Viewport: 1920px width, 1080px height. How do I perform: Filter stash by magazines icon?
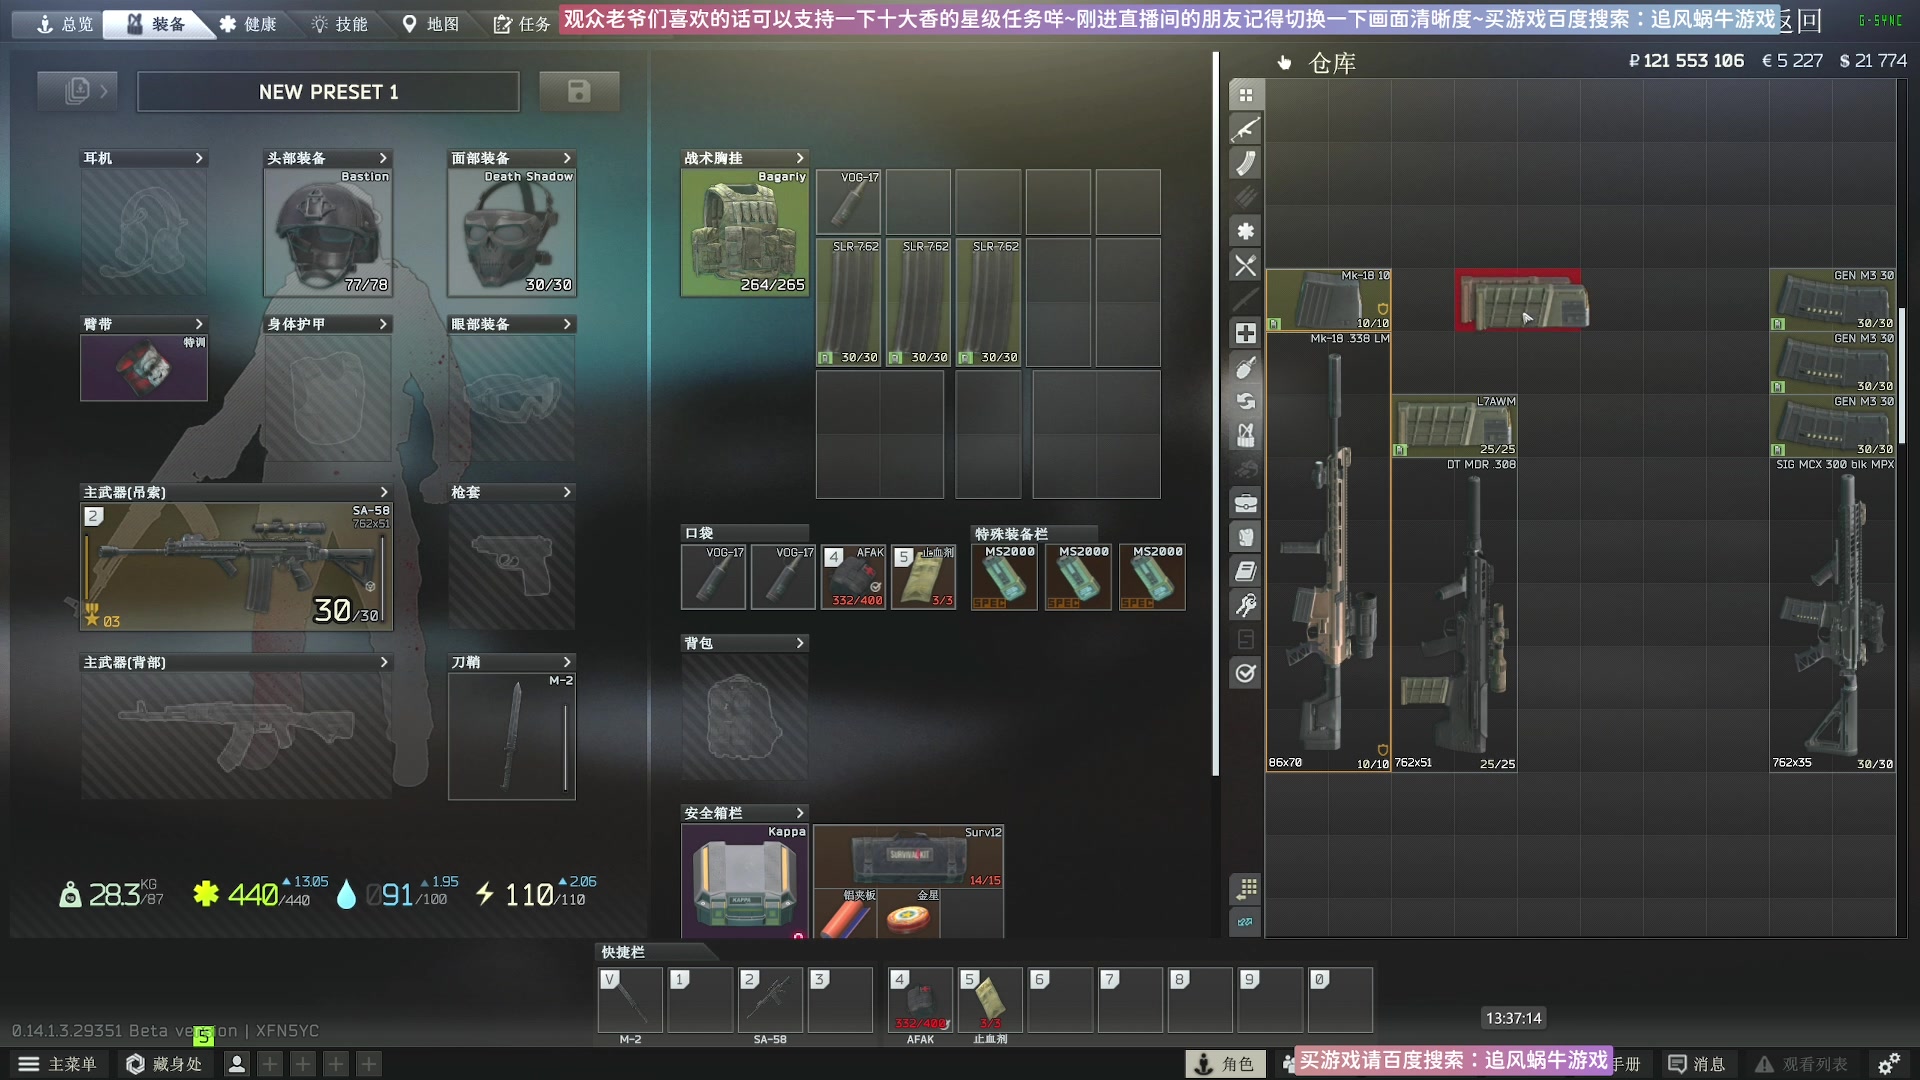[x=1245, y=163]
